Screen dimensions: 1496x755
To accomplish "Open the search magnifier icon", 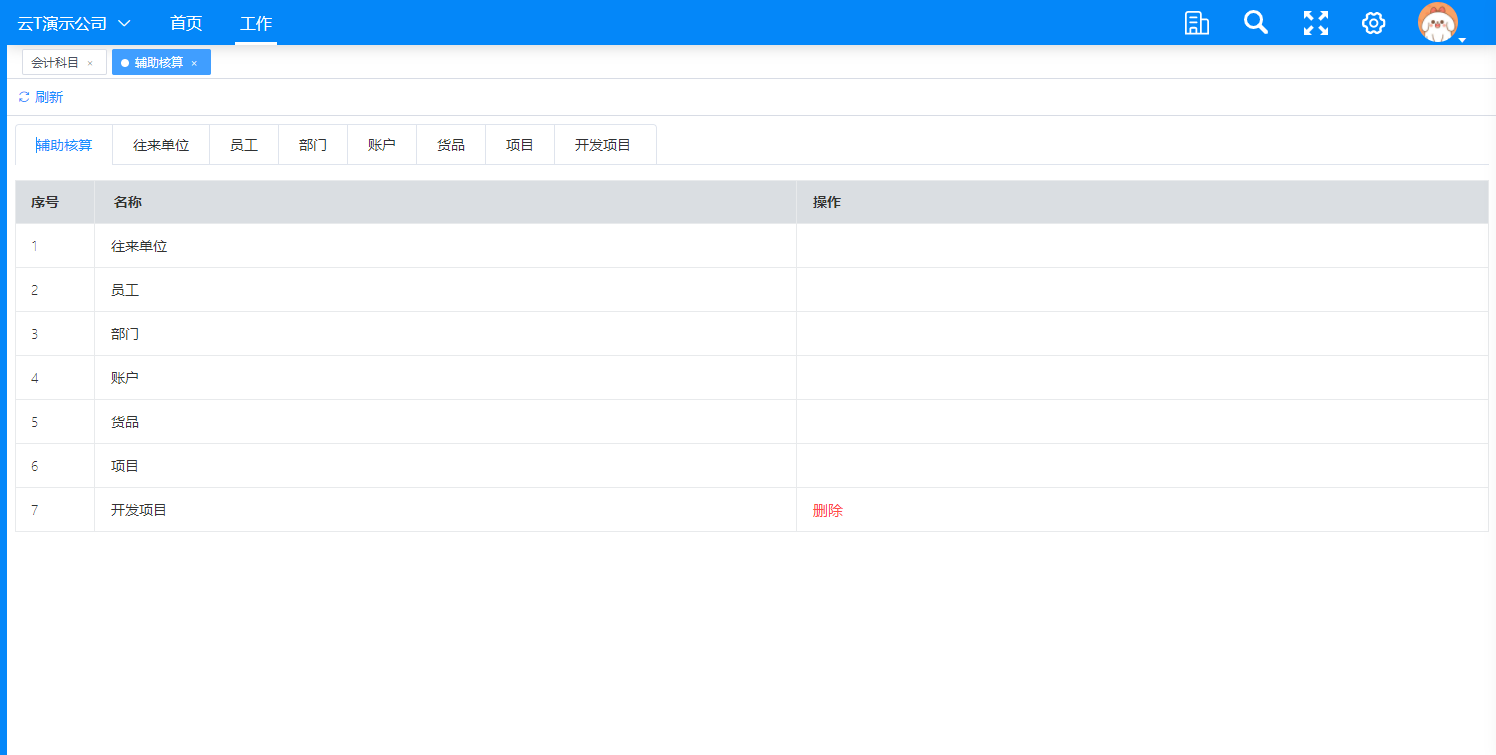I will (x=1256, y=23).
